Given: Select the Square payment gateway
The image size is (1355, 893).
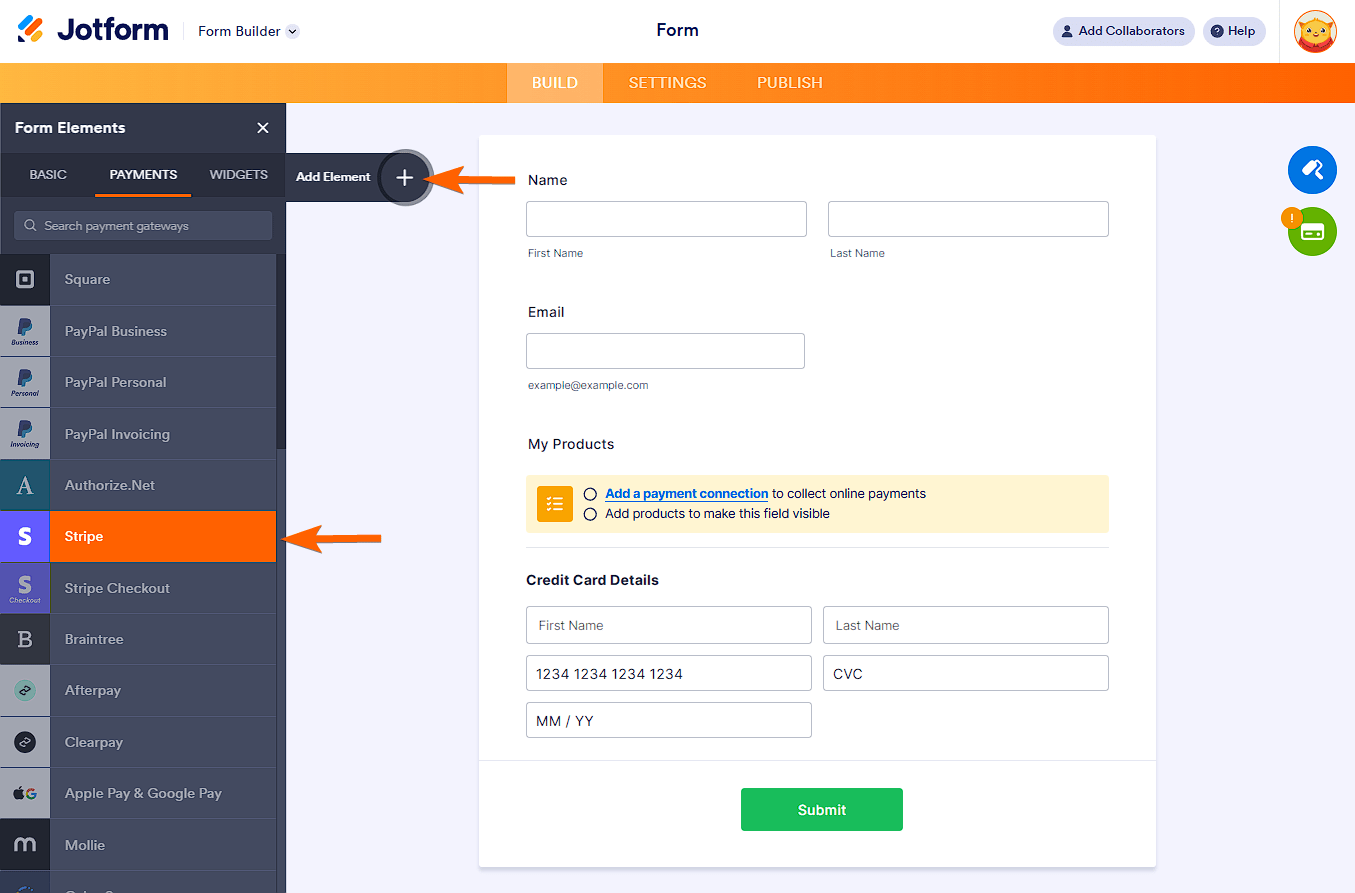Looking at the screenshot, I should pyautogui.click(x=138, y=280).
